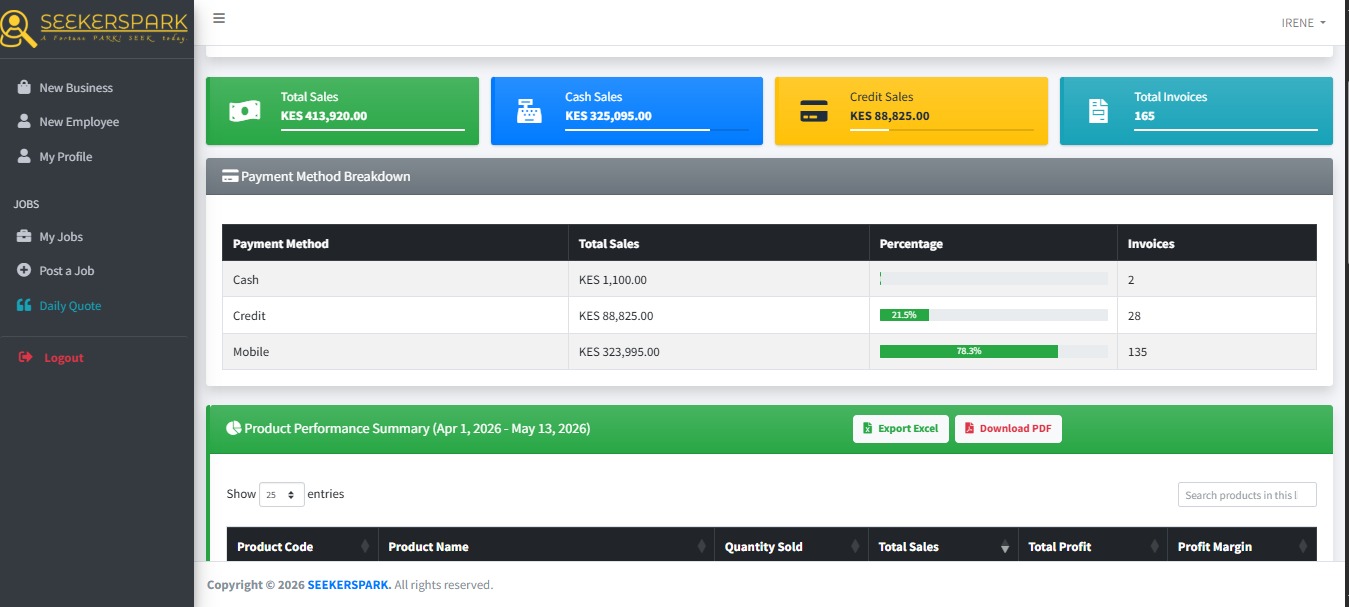Image resolution: width=1349 pixels, height=607 pixels.
Task: Click the Total Invoices summary card
Action: [x=1196, y=111]
